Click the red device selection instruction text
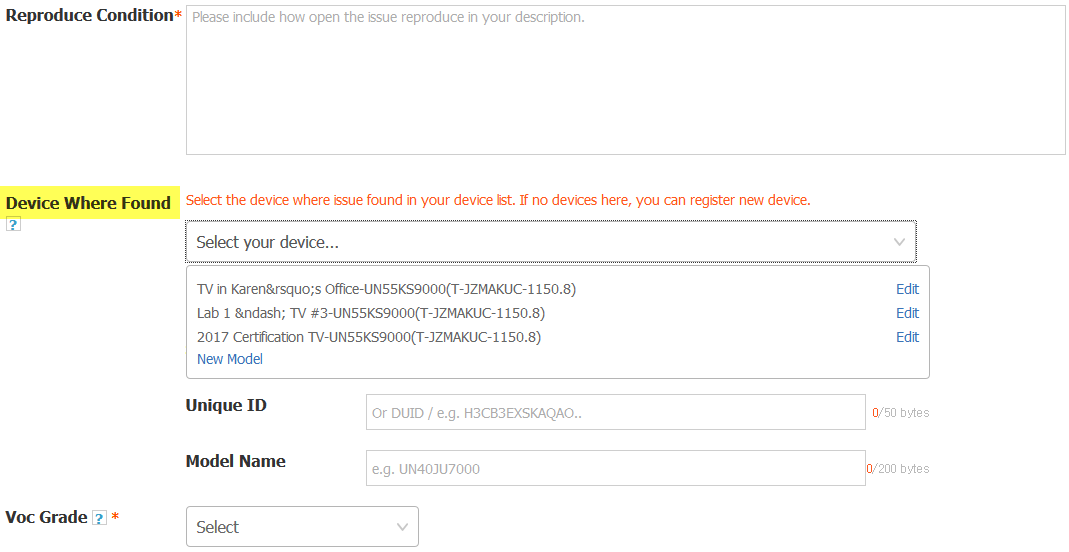 point(498,200)
